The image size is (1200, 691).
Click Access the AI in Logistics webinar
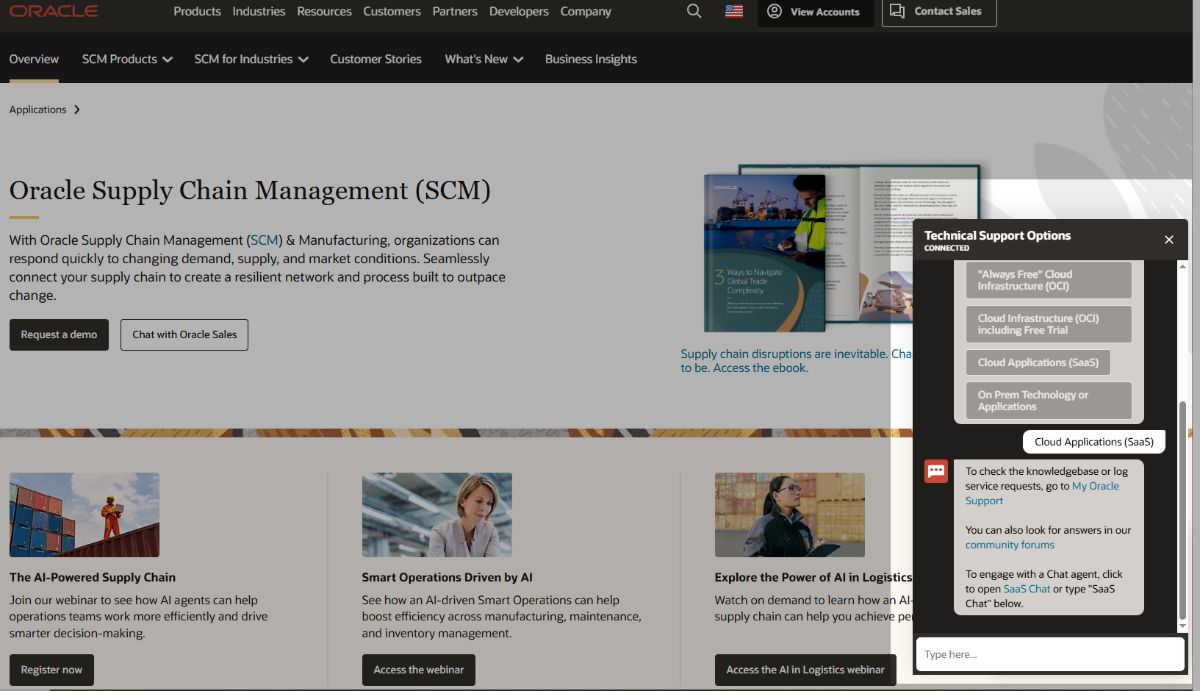click(x=806, y=670)
